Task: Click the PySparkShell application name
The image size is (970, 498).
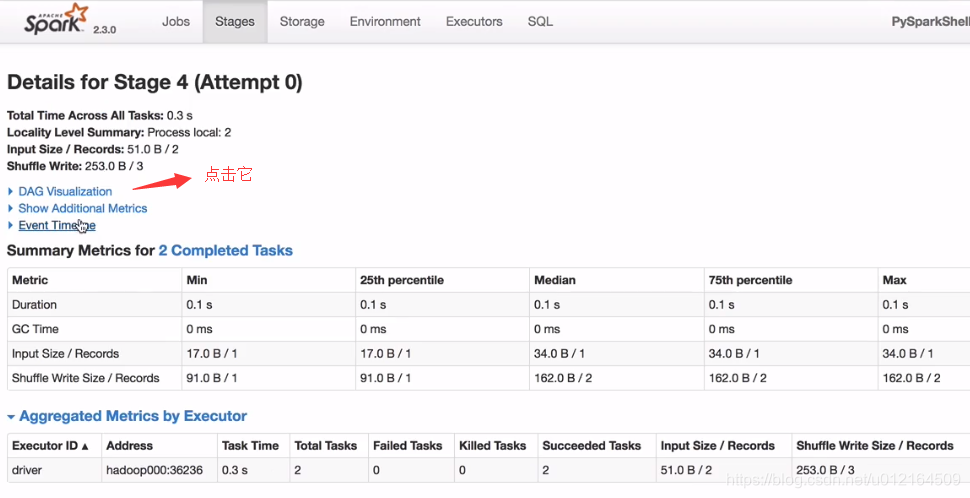Action: click(930, 21)
